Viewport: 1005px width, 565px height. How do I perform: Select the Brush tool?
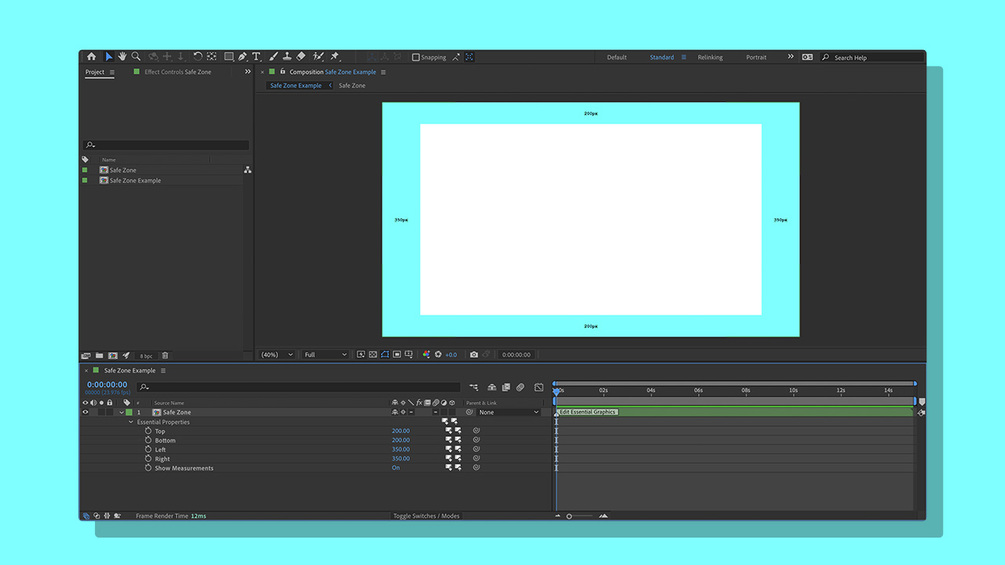coord(274,57)
